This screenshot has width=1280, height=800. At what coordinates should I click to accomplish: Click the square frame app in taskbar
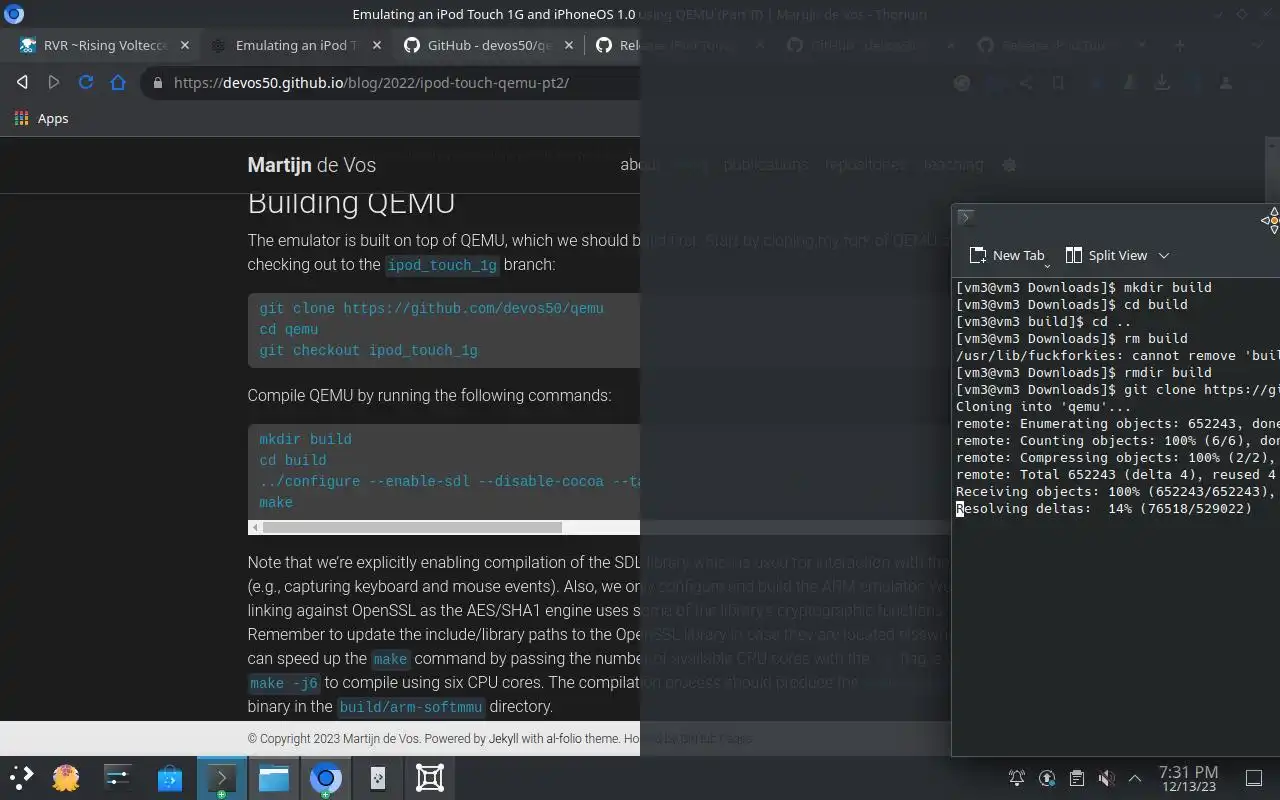coord(430,778)
